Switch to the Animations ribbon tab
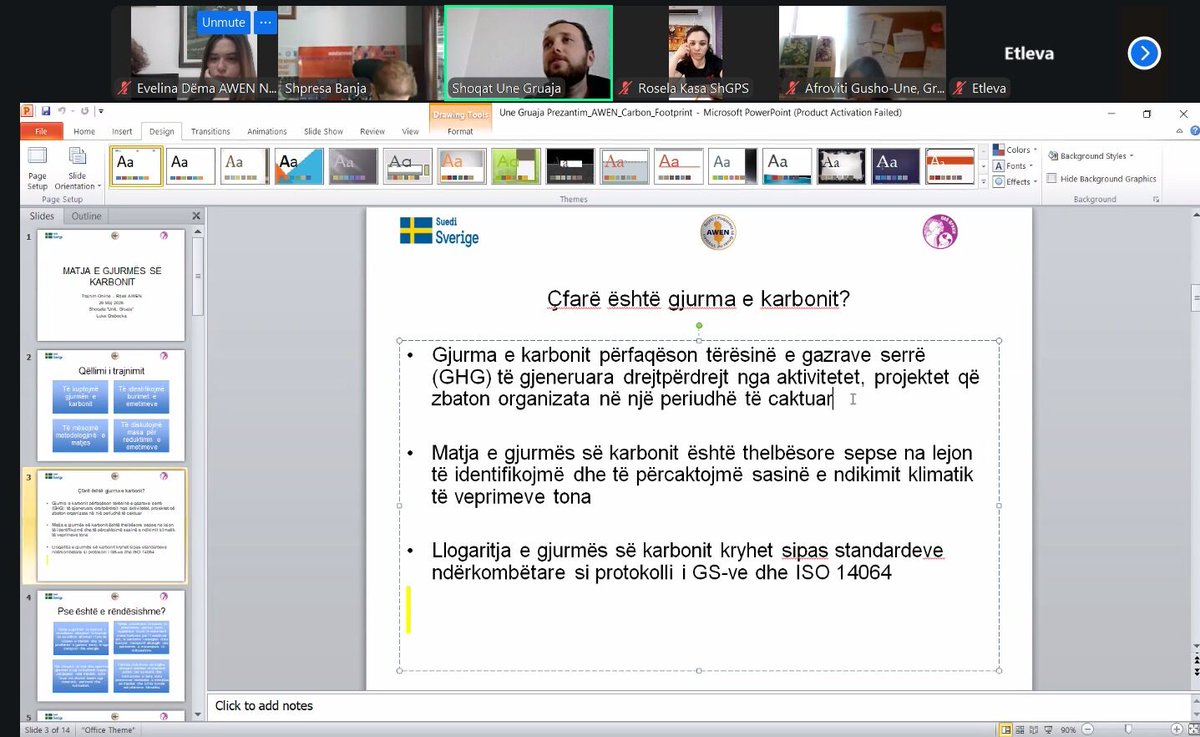This screenshot has height=737, width=1200. coord(267,131)
